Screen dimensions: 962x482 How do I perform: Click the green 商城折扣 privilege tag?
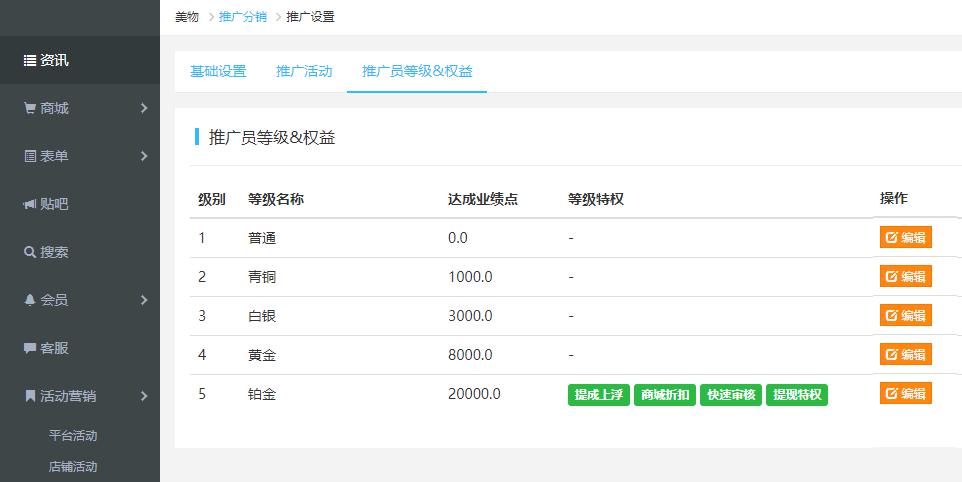(665, 394)
